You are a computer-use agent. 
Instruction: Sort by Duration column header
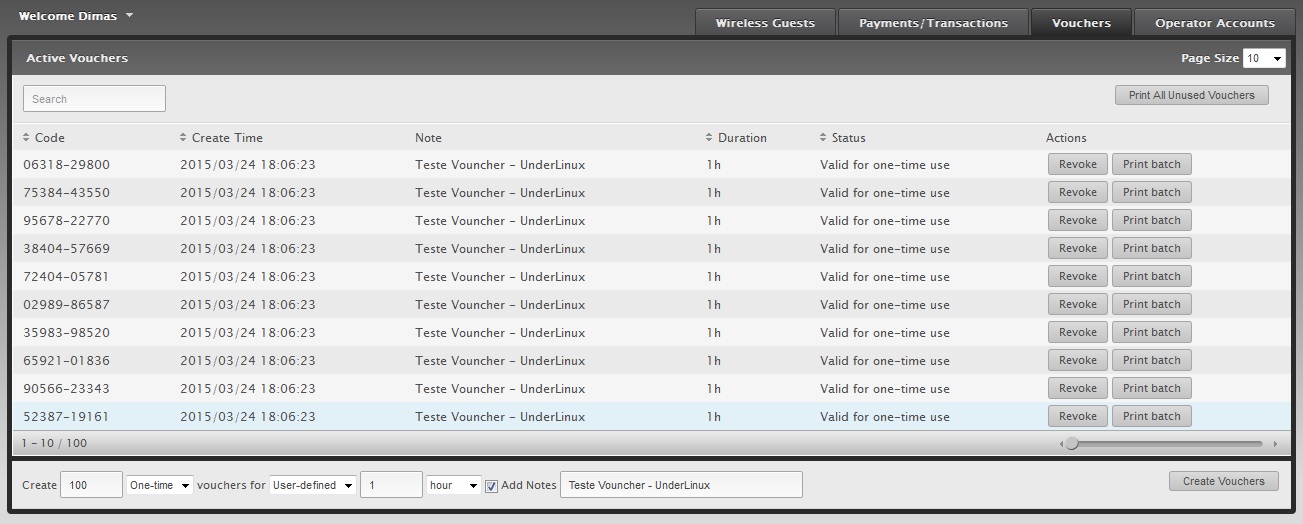tap(736, 137)
